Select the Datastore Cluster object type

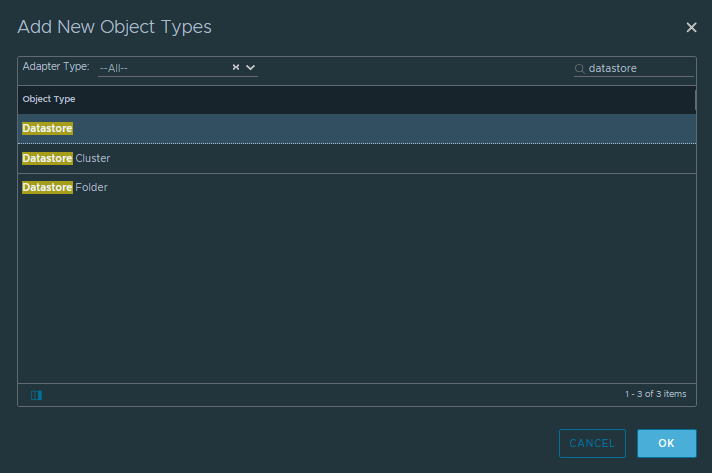pos(357,158)
